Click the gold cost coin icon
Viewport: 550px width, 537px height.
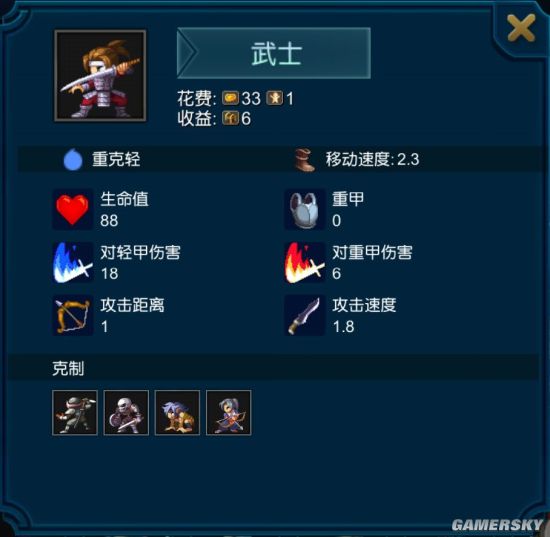(230, 99)
